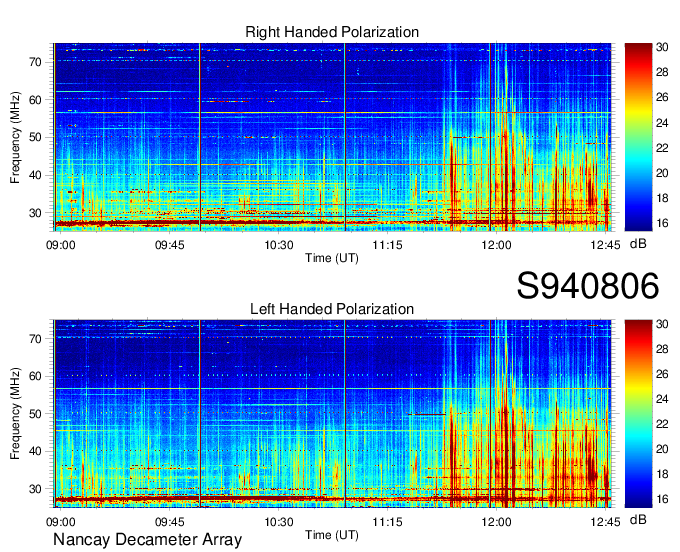Click the 28 dB value on top colorbar
This screenshot has height=552, width=680.
[662, 72]
